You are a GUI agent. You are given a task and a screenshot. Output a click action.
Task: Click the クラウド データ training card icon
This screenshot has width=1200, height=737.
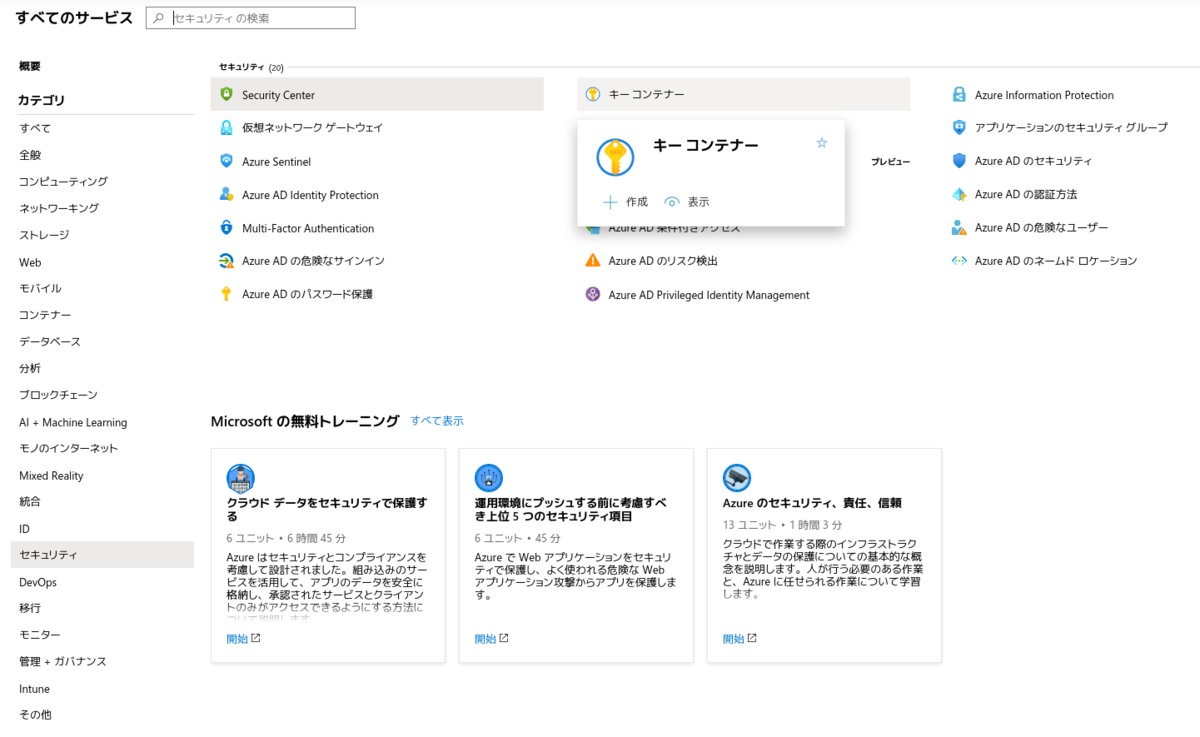(241, 478)
